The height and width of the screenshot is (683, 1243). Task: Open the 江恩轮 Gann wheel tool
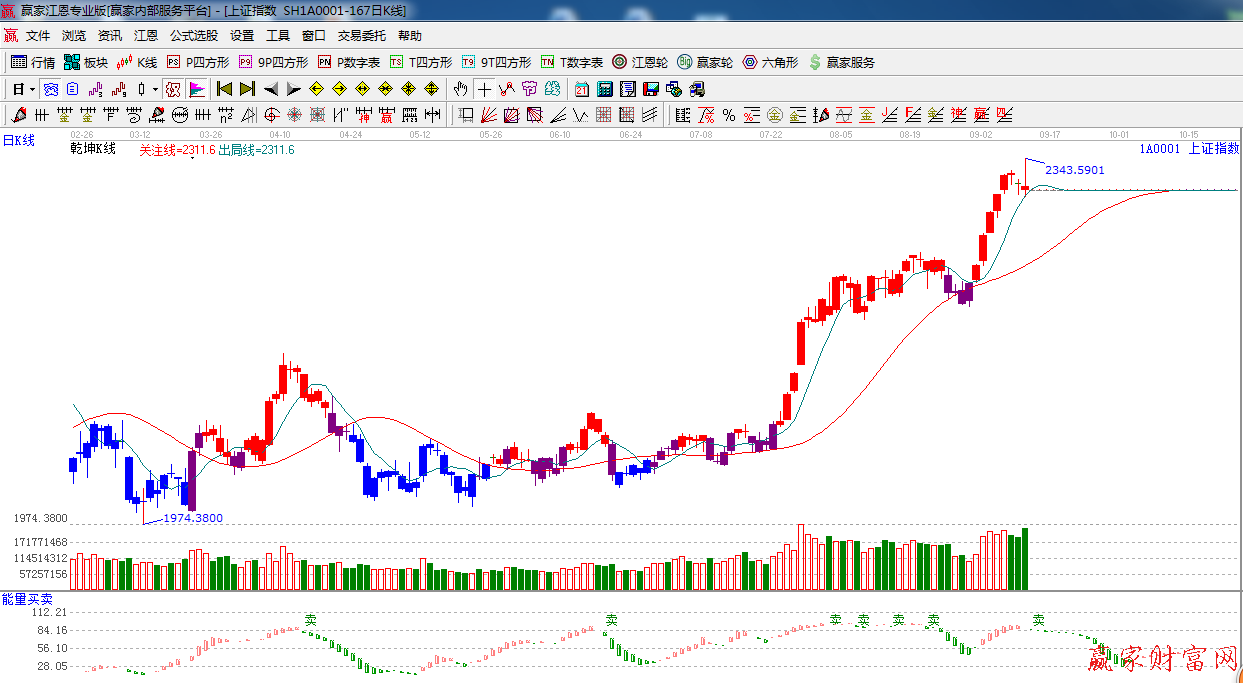point(640,62)
